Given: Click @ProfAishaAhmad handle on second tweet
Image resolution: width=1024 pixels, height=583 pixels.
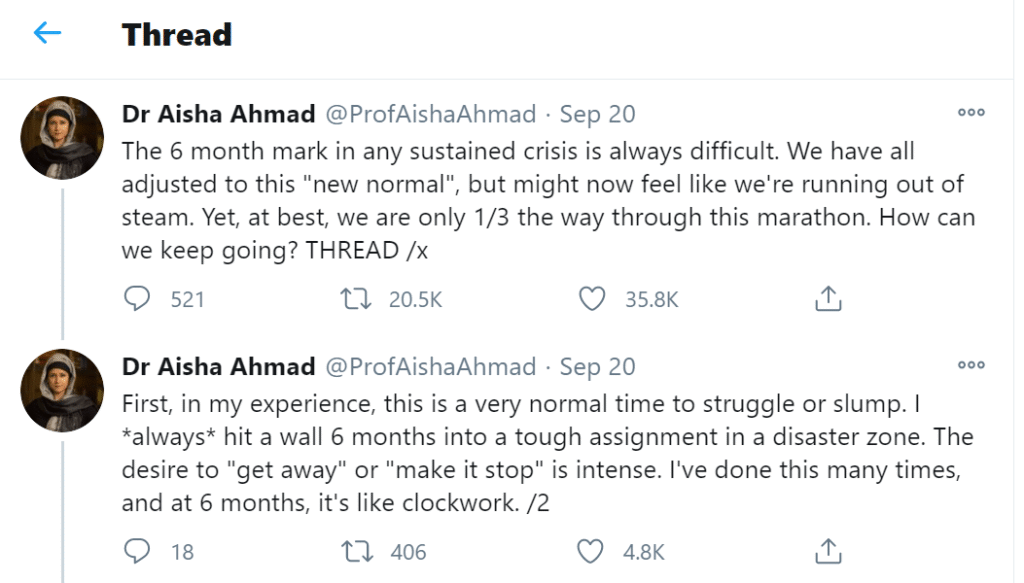Looking at the screenshot, I should click(432, 367).
